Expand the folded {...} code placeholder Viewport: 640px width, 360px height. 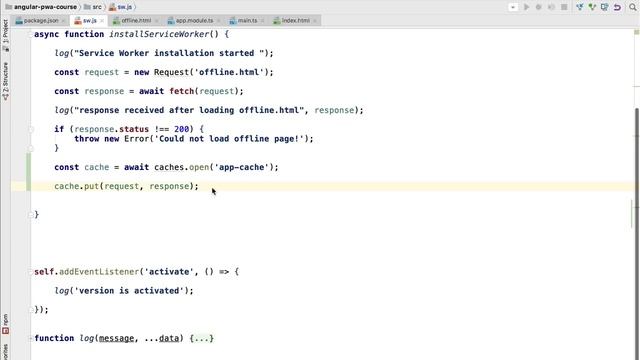tap(202, 338)
